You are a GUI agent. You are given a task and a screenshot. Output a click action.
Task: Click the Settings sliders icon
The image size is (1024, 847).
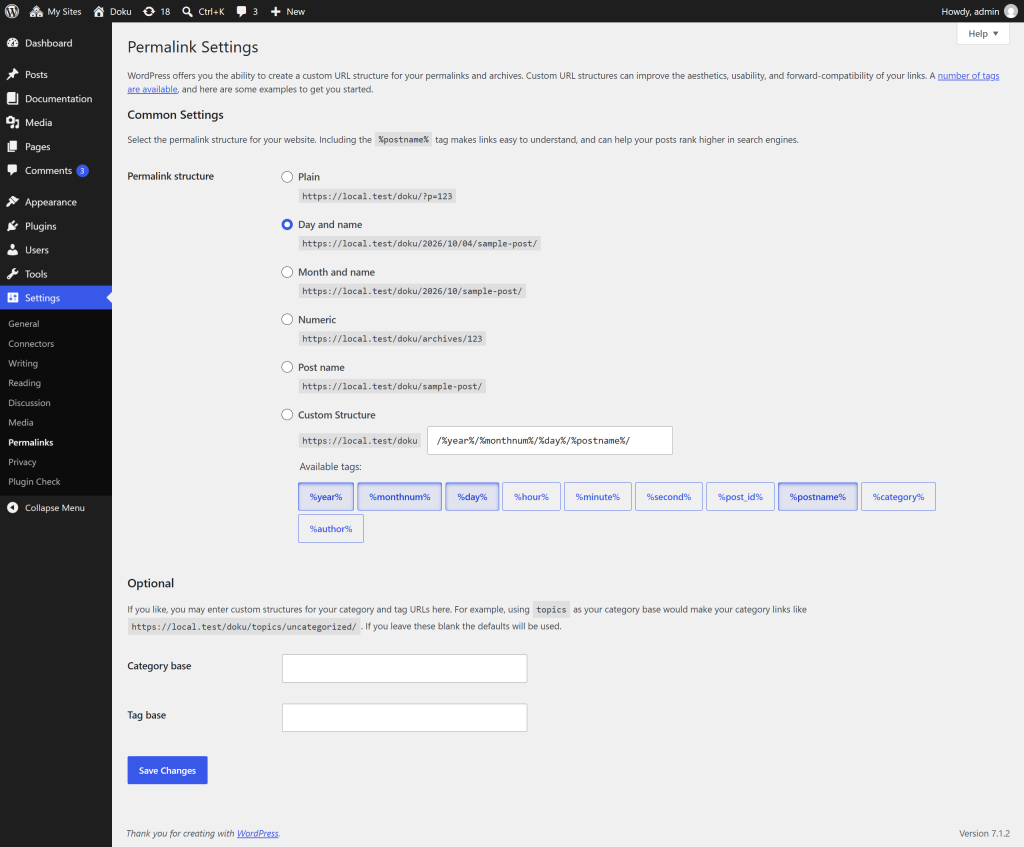click(x=12, y=298)
